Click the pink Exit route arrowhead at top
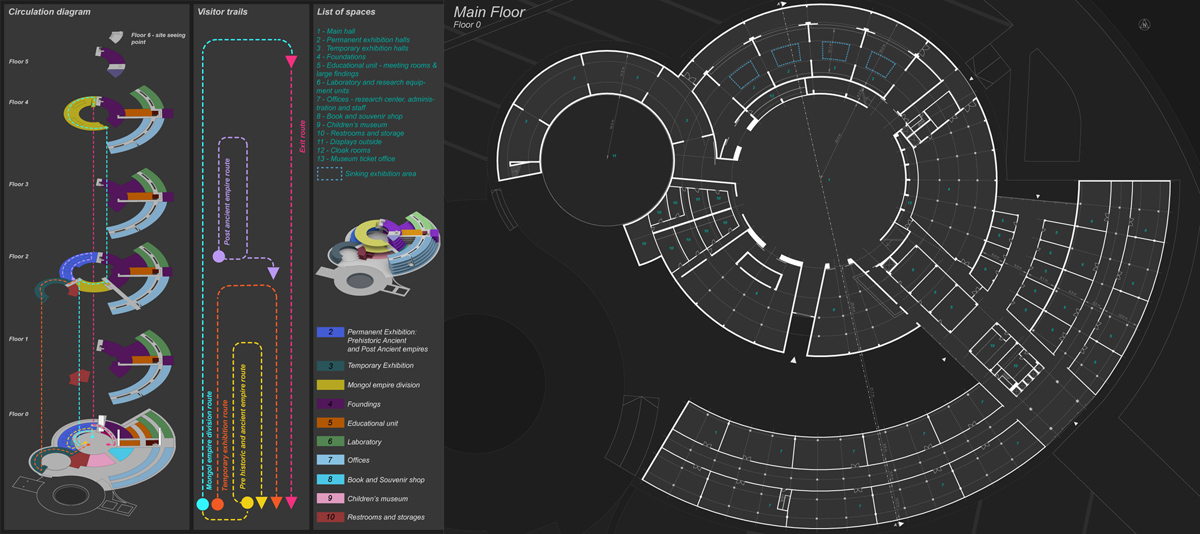 tap(291, 62)
